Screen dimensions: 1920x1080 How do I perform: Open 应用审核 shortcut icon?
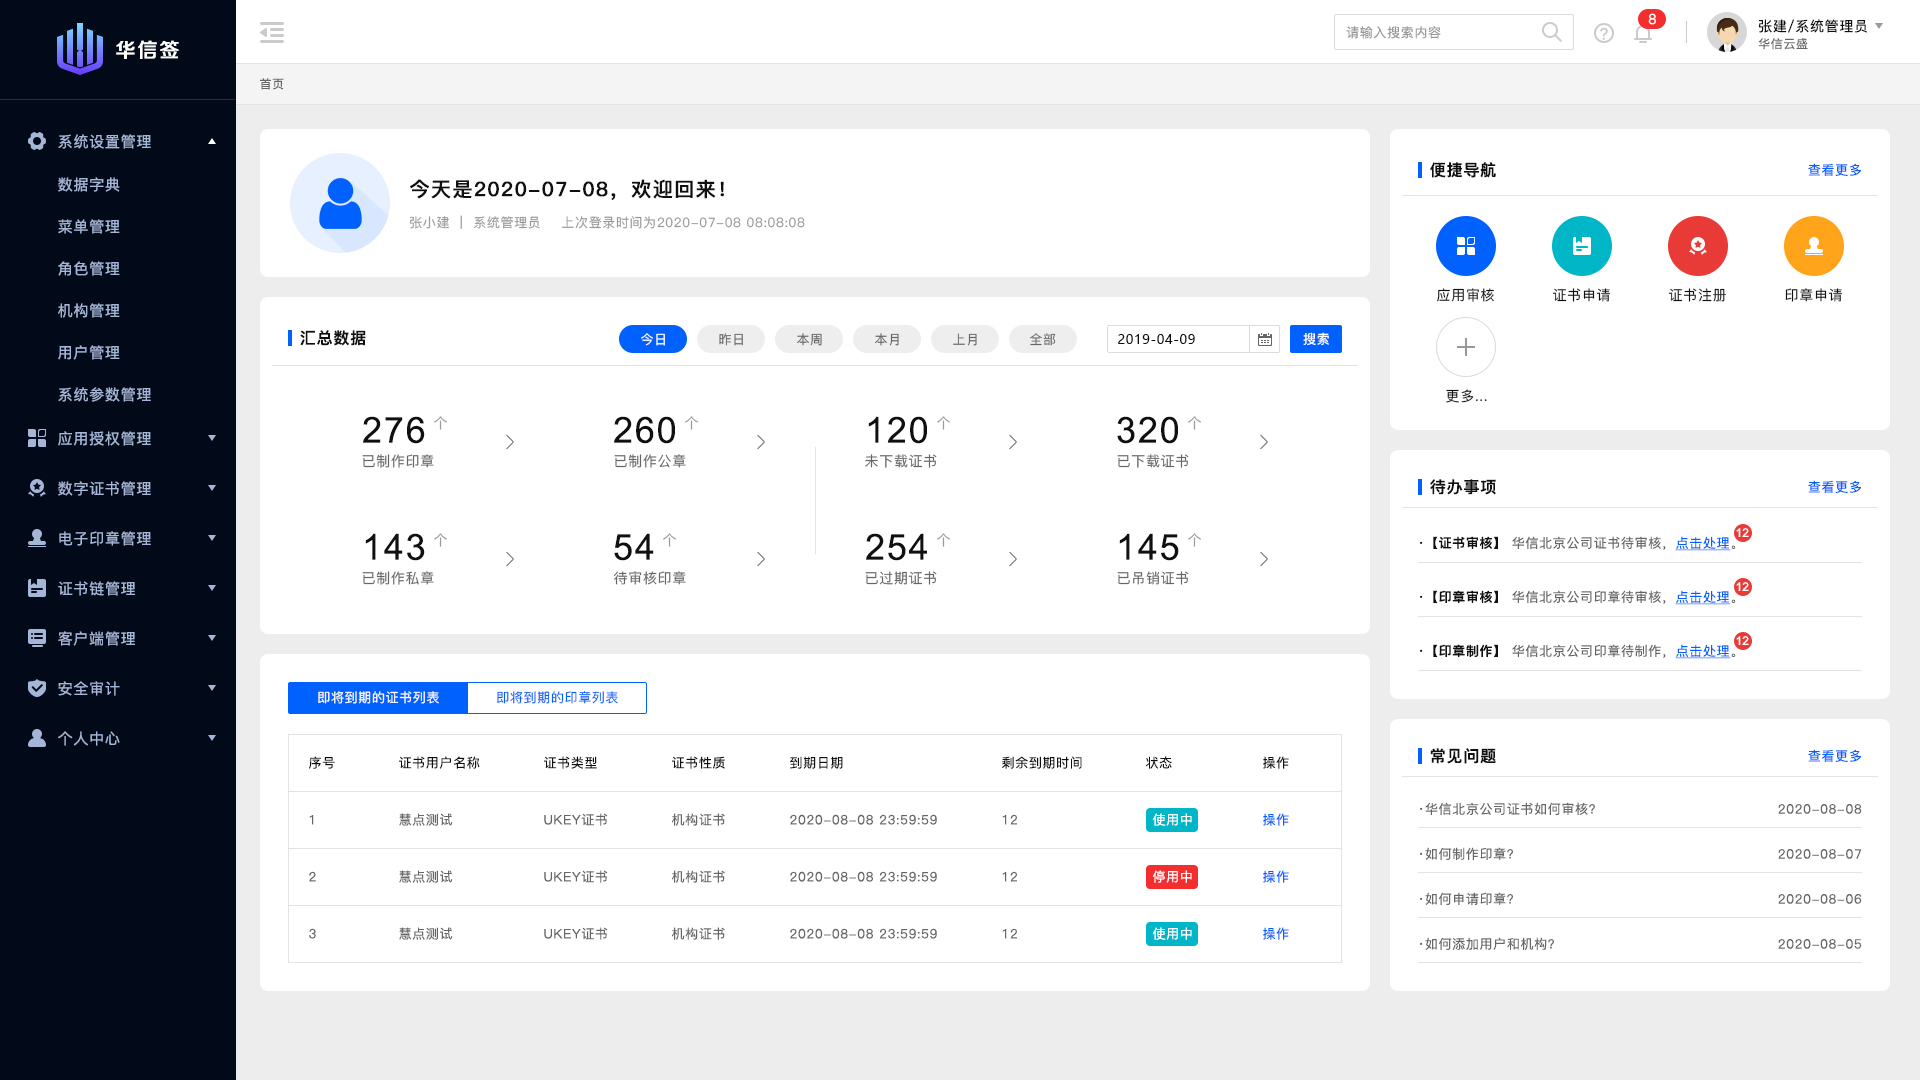point(1466,246)
